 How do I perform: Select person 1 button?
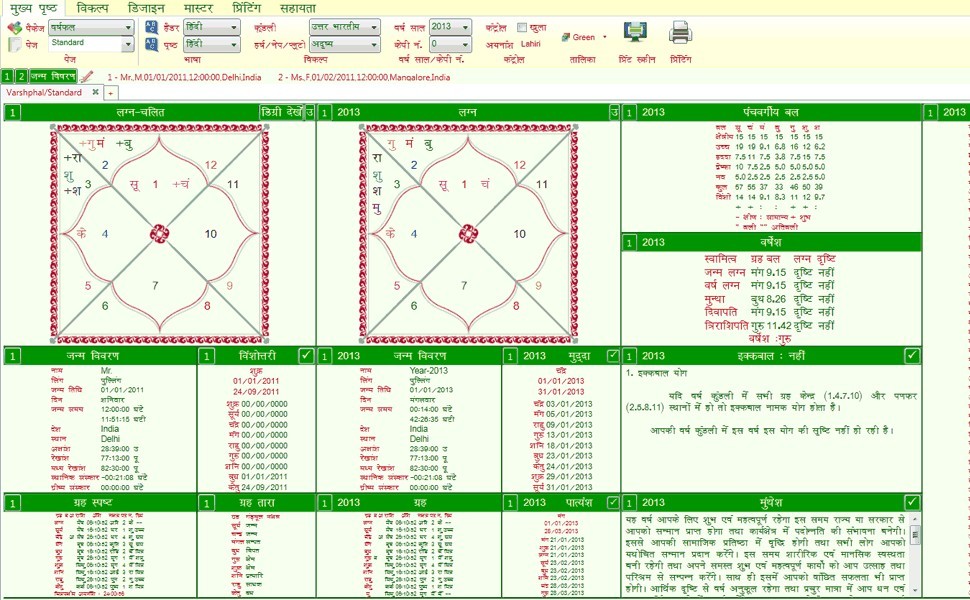click(x=7, y=76)
